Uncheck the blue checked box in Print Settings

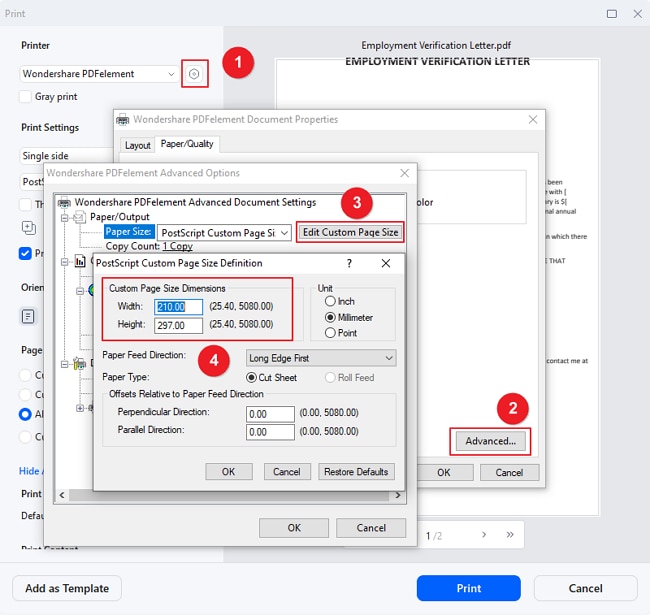click(25, 253)
